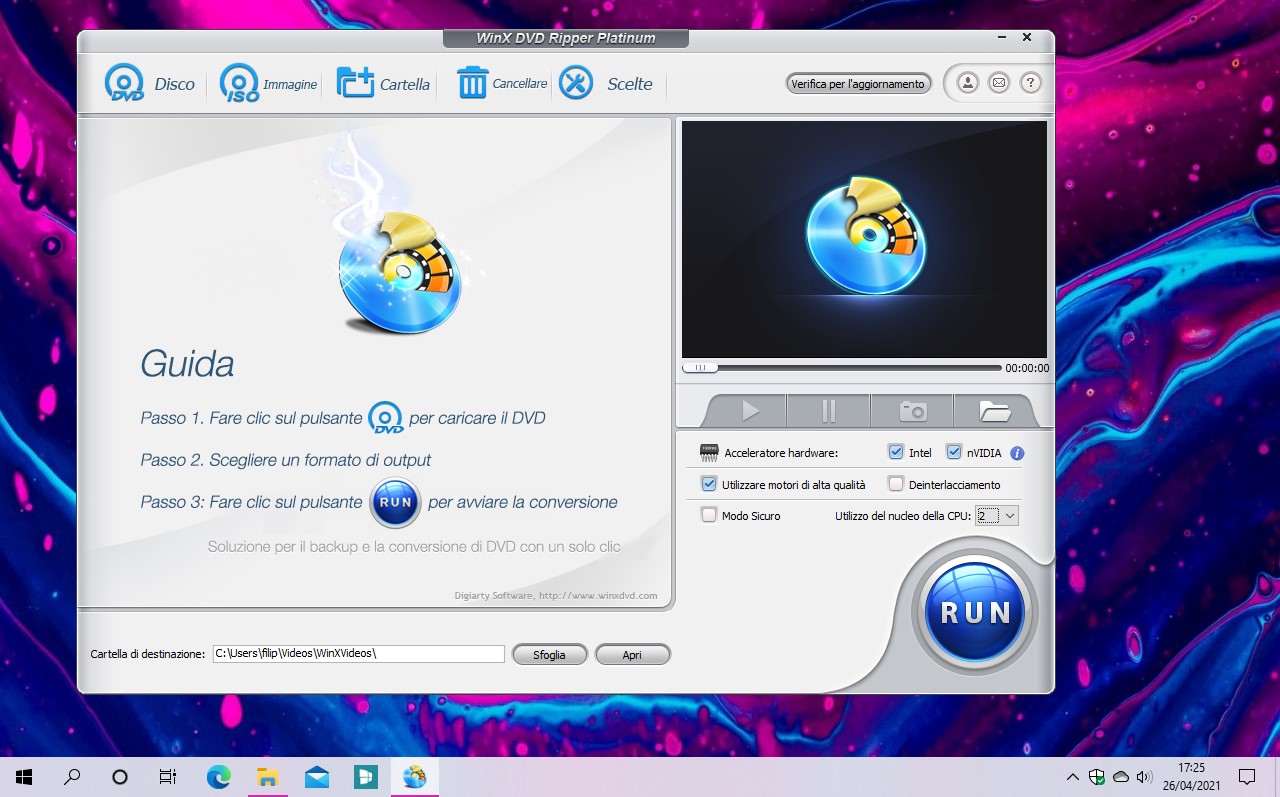Start playback in the preview player
The width and height of the screenshot is (1280, 797).
click(750, 411)
